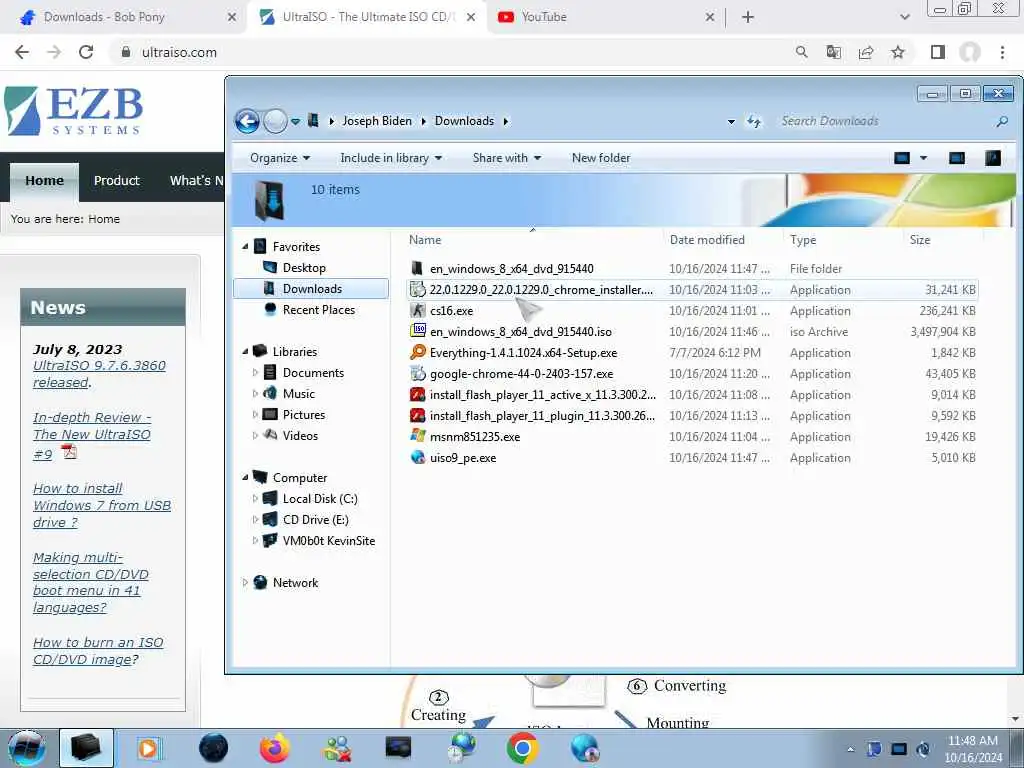Select install_flash_player_11_active_x file icon
This screenshot has height=768, width=1024.
tap(418, 394)
